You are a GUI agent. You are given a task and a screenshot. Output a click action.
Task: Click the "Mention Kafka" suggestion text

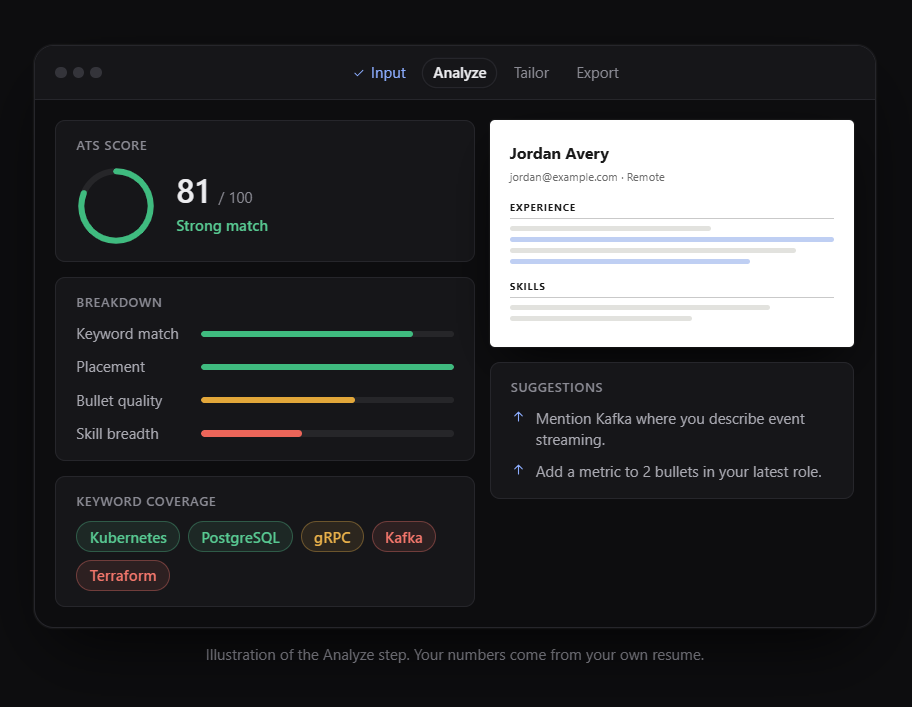coord(670,429)
